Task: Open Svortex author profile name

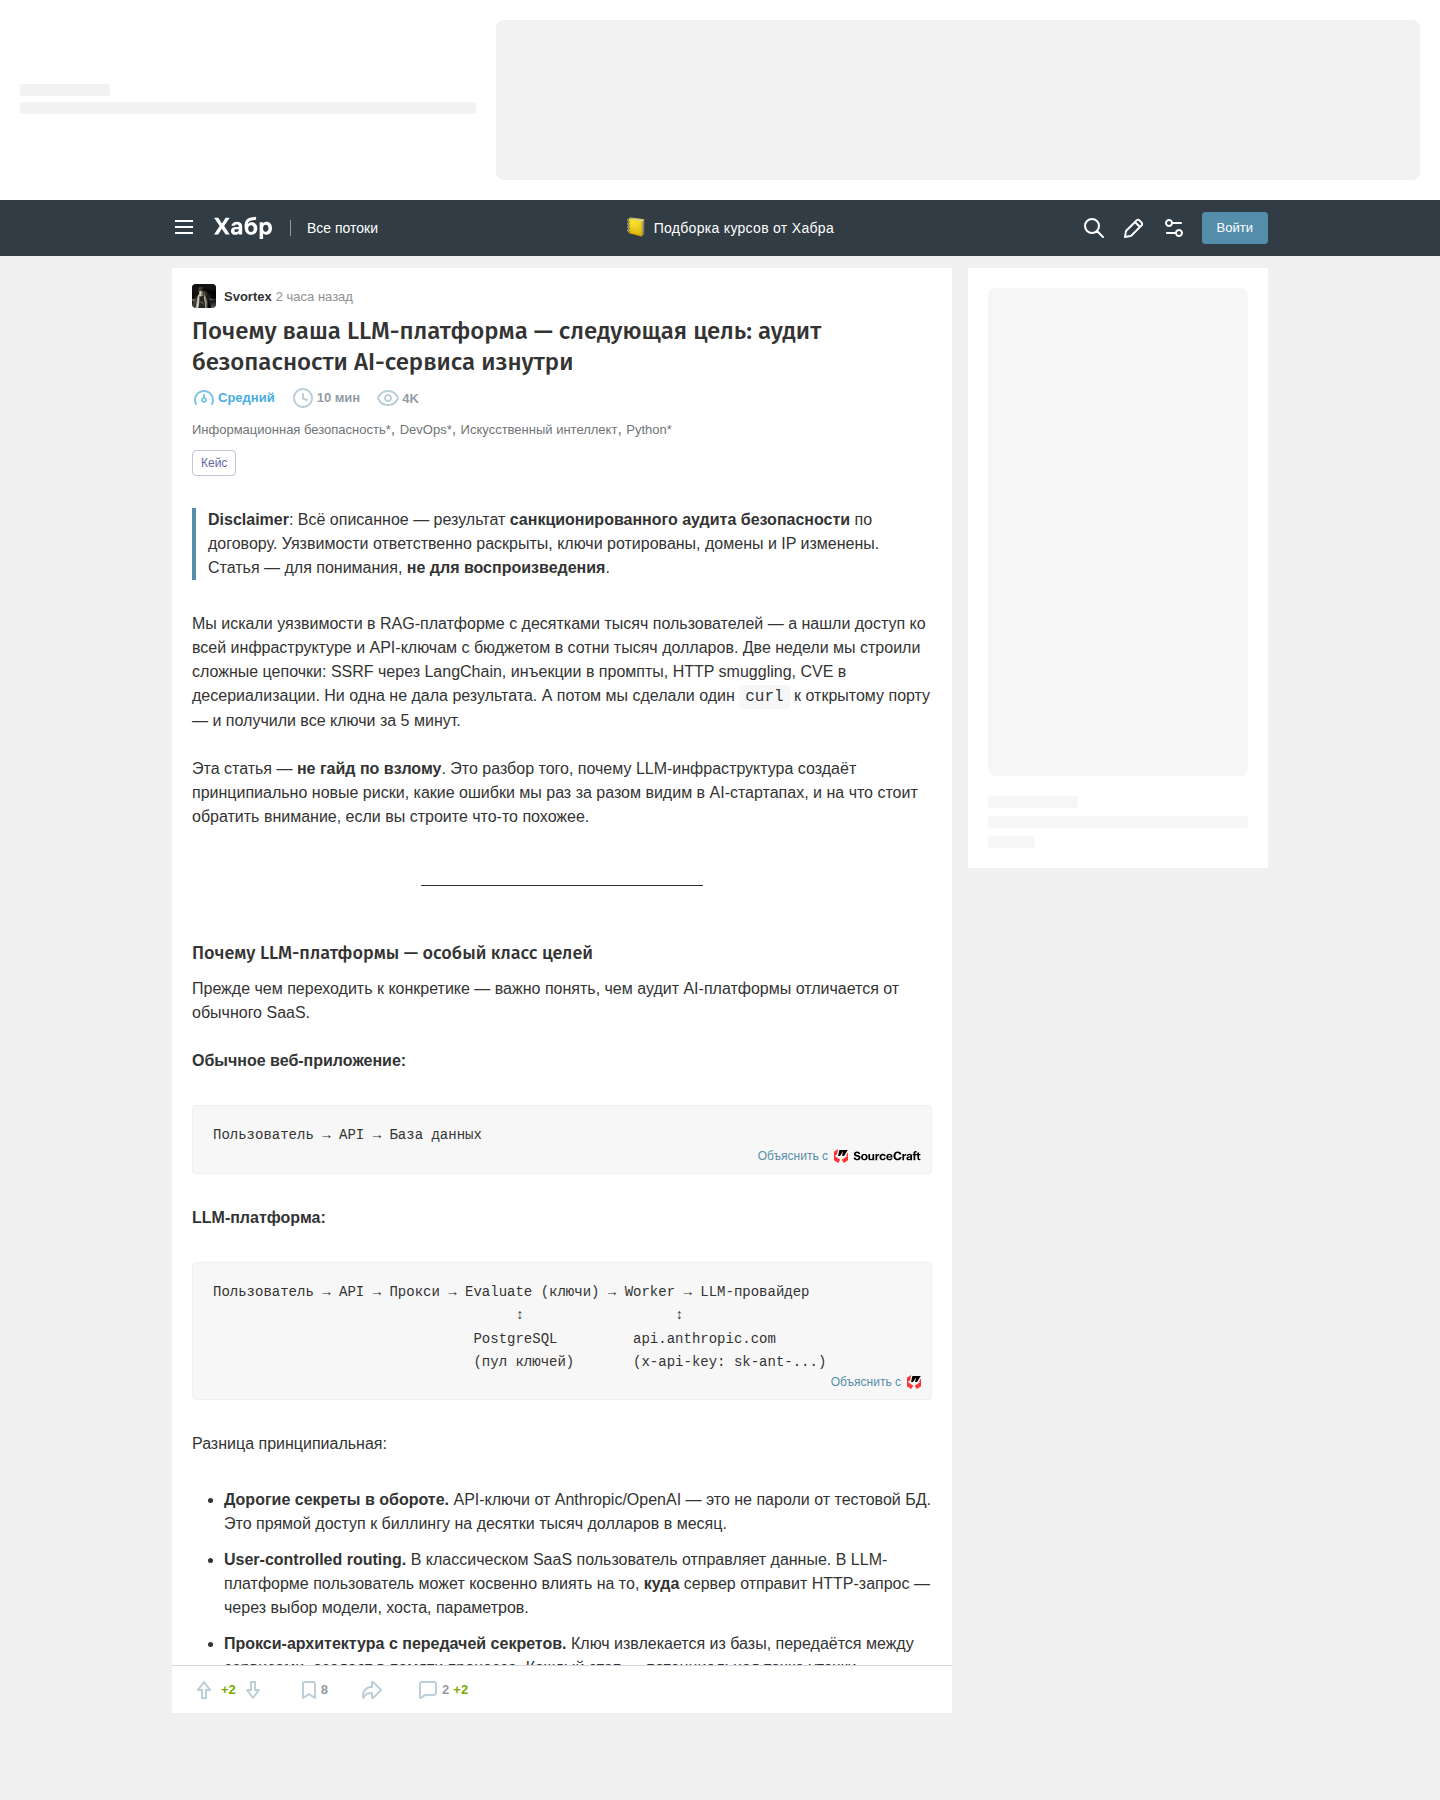Action: tap(247, 297)
